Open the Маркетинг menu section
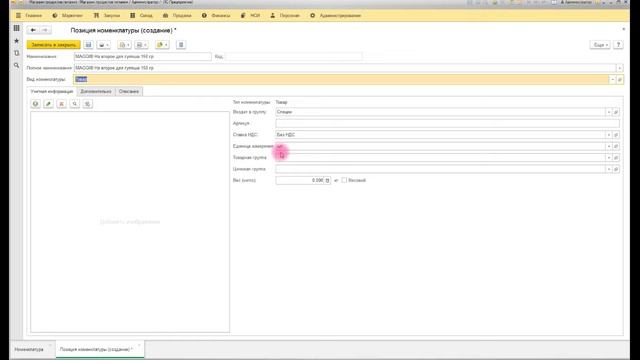The width and height of the screenshot is (640, 360). (68, 16)
